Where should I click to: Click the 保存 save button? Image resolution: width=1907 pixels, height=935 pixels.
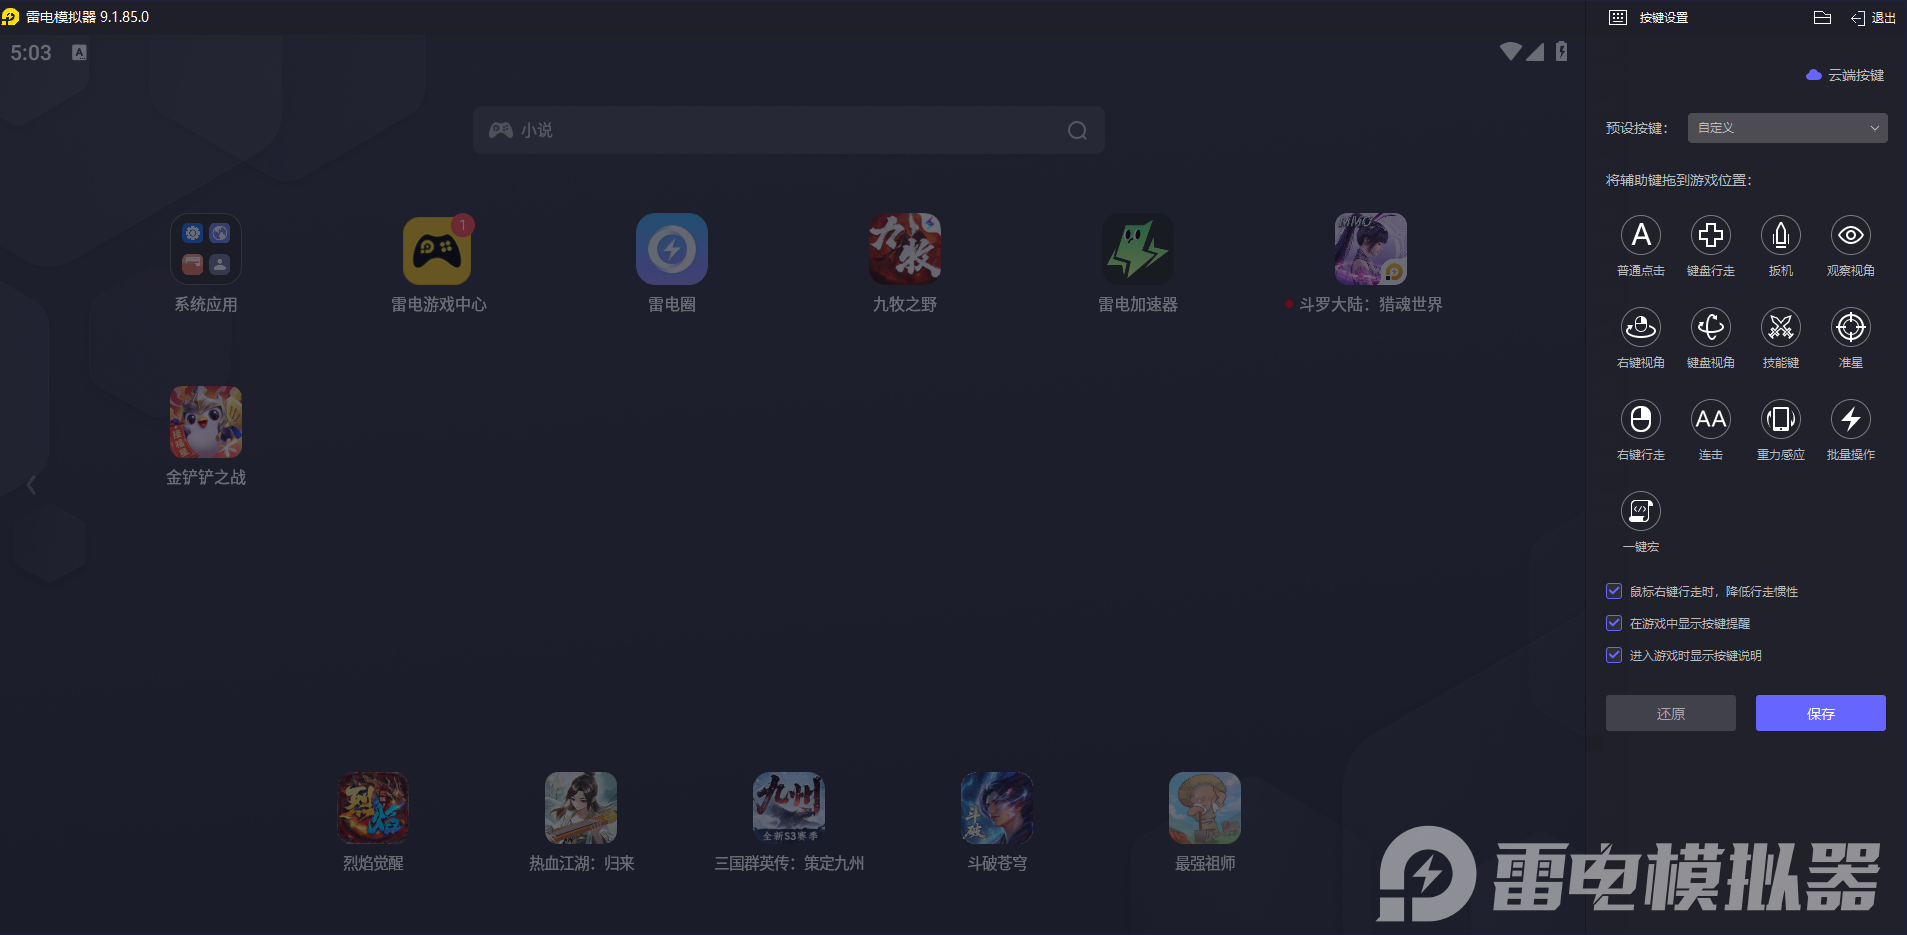[1820, 713]
